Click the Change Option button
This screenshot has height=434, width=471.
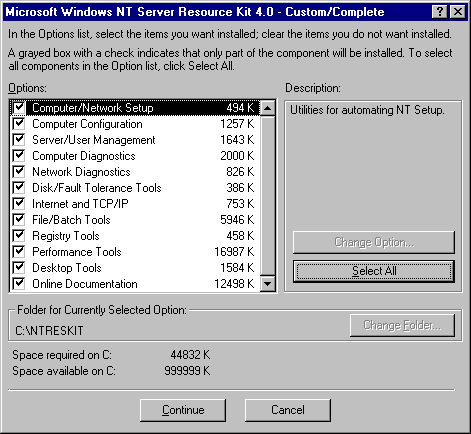[x=374, y=242]
